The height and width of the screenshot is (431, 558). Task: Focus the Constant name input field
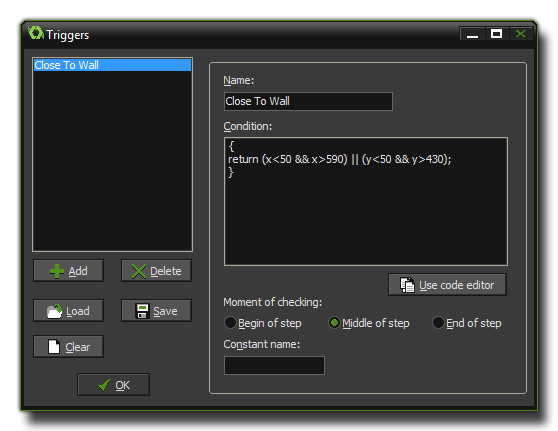[x=274, y=366]
